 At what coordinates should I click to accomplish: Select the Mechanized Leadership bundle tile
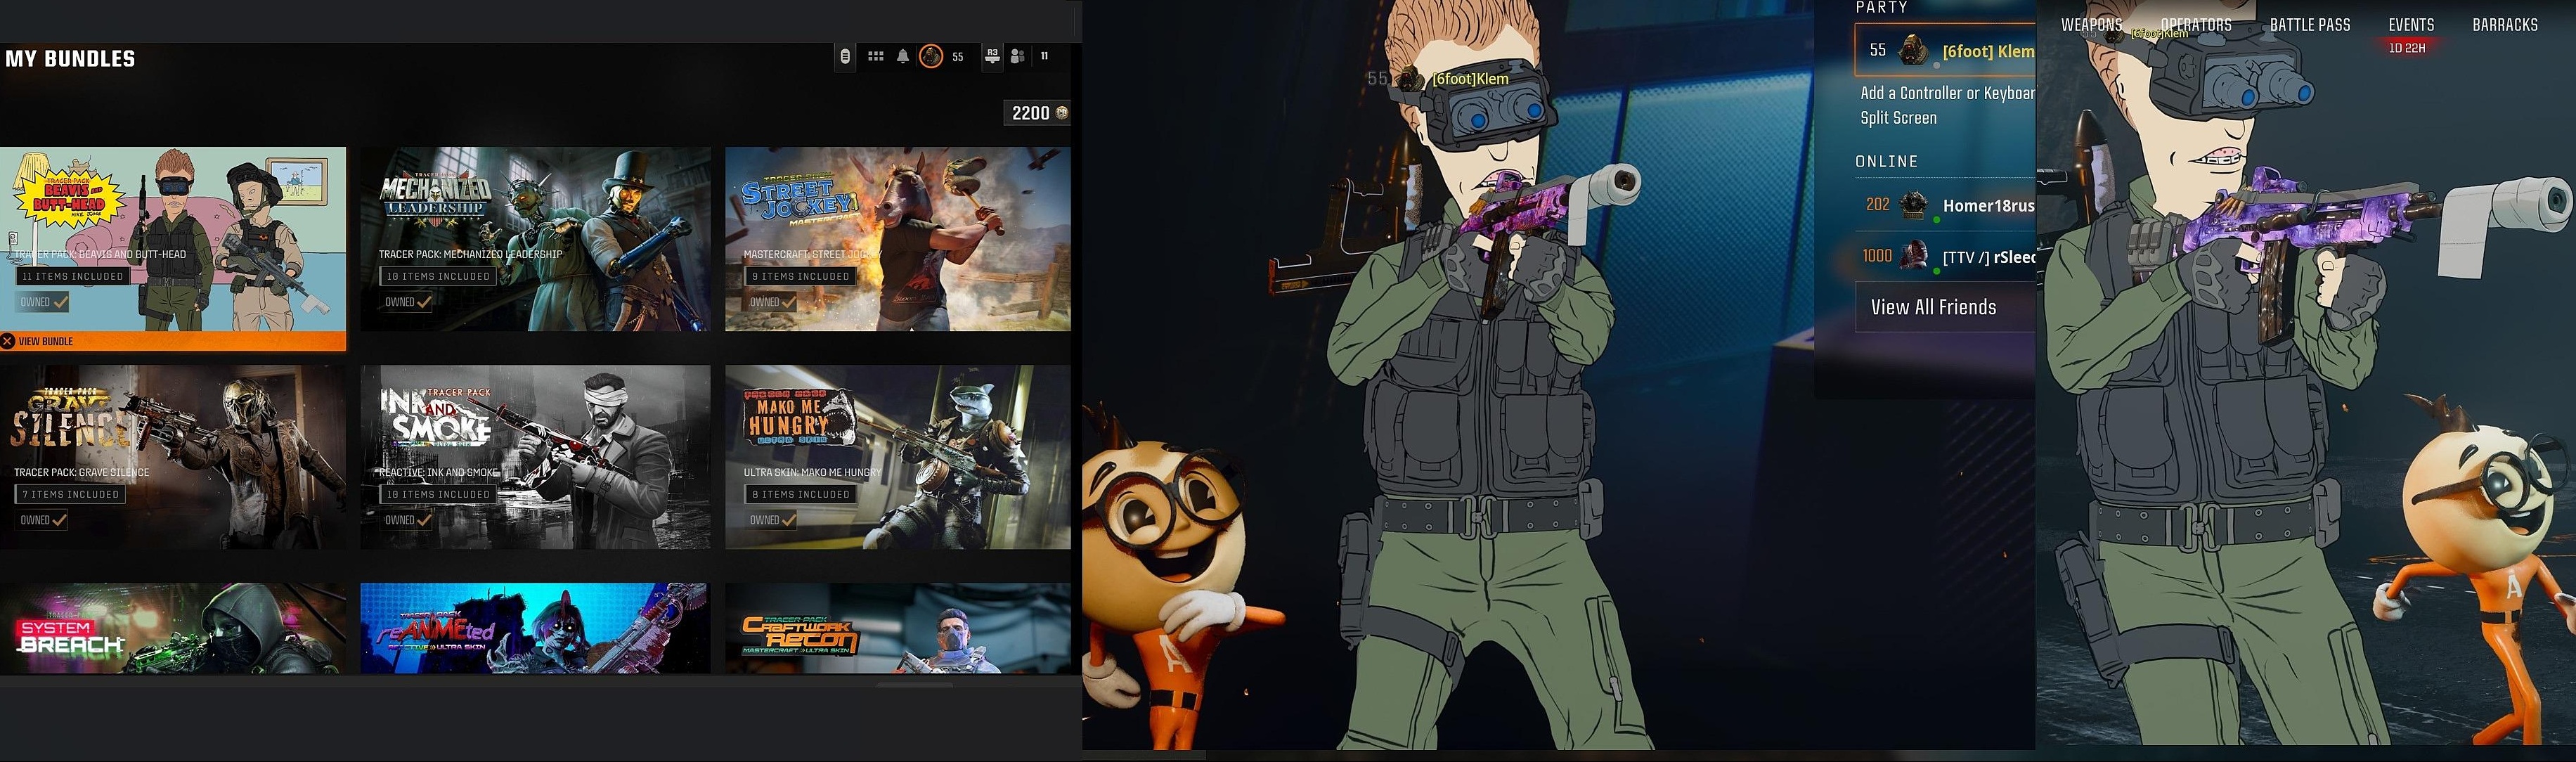click(535, 240)
